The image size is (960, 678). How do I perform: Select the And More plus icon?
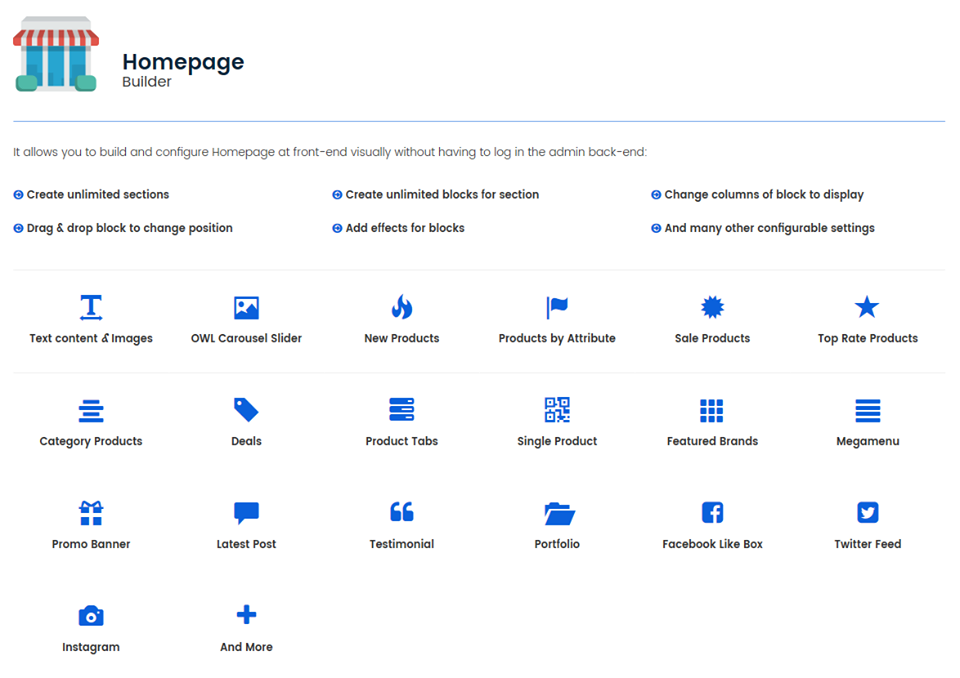(246, 614)
